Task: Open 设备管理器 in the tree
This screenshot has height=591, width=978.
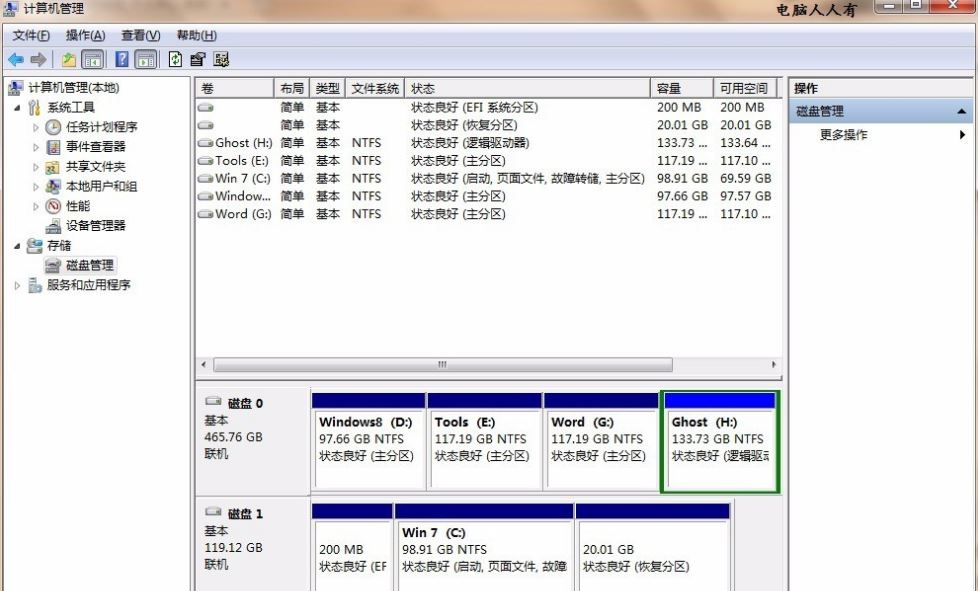Action: (x=95, y=226)
